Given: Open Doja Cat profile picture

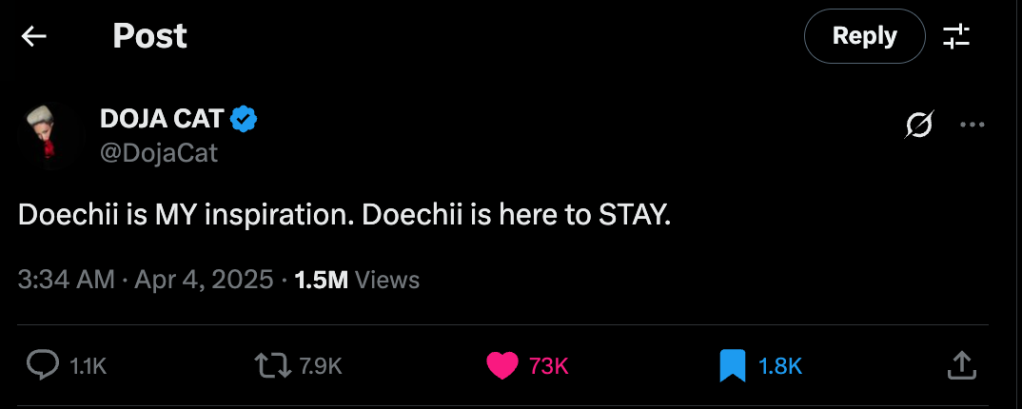Looking at the screenshot, I should pyautogui.click(x=47, y=134).
